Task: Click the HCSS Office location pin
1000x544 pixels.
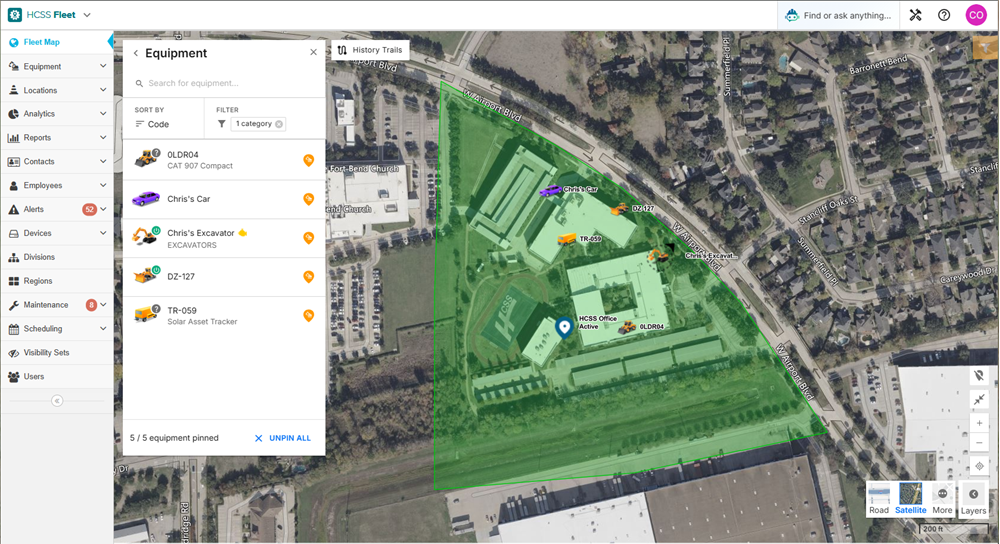Action: [564, 328]
